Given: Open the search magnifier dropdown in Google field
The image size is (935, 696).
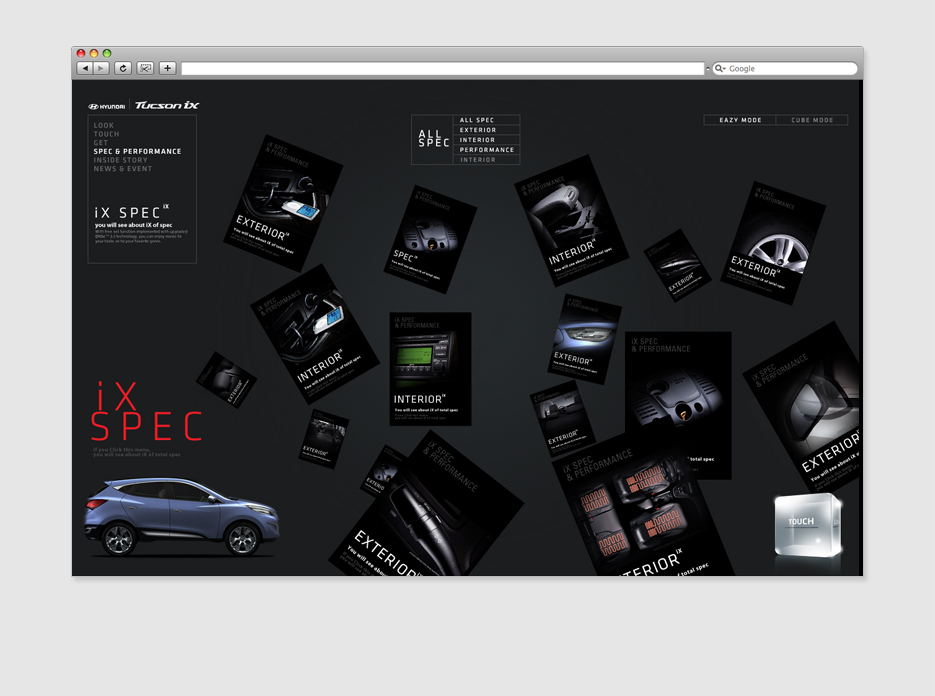Looking at the screenshot, I should (720, 69).
